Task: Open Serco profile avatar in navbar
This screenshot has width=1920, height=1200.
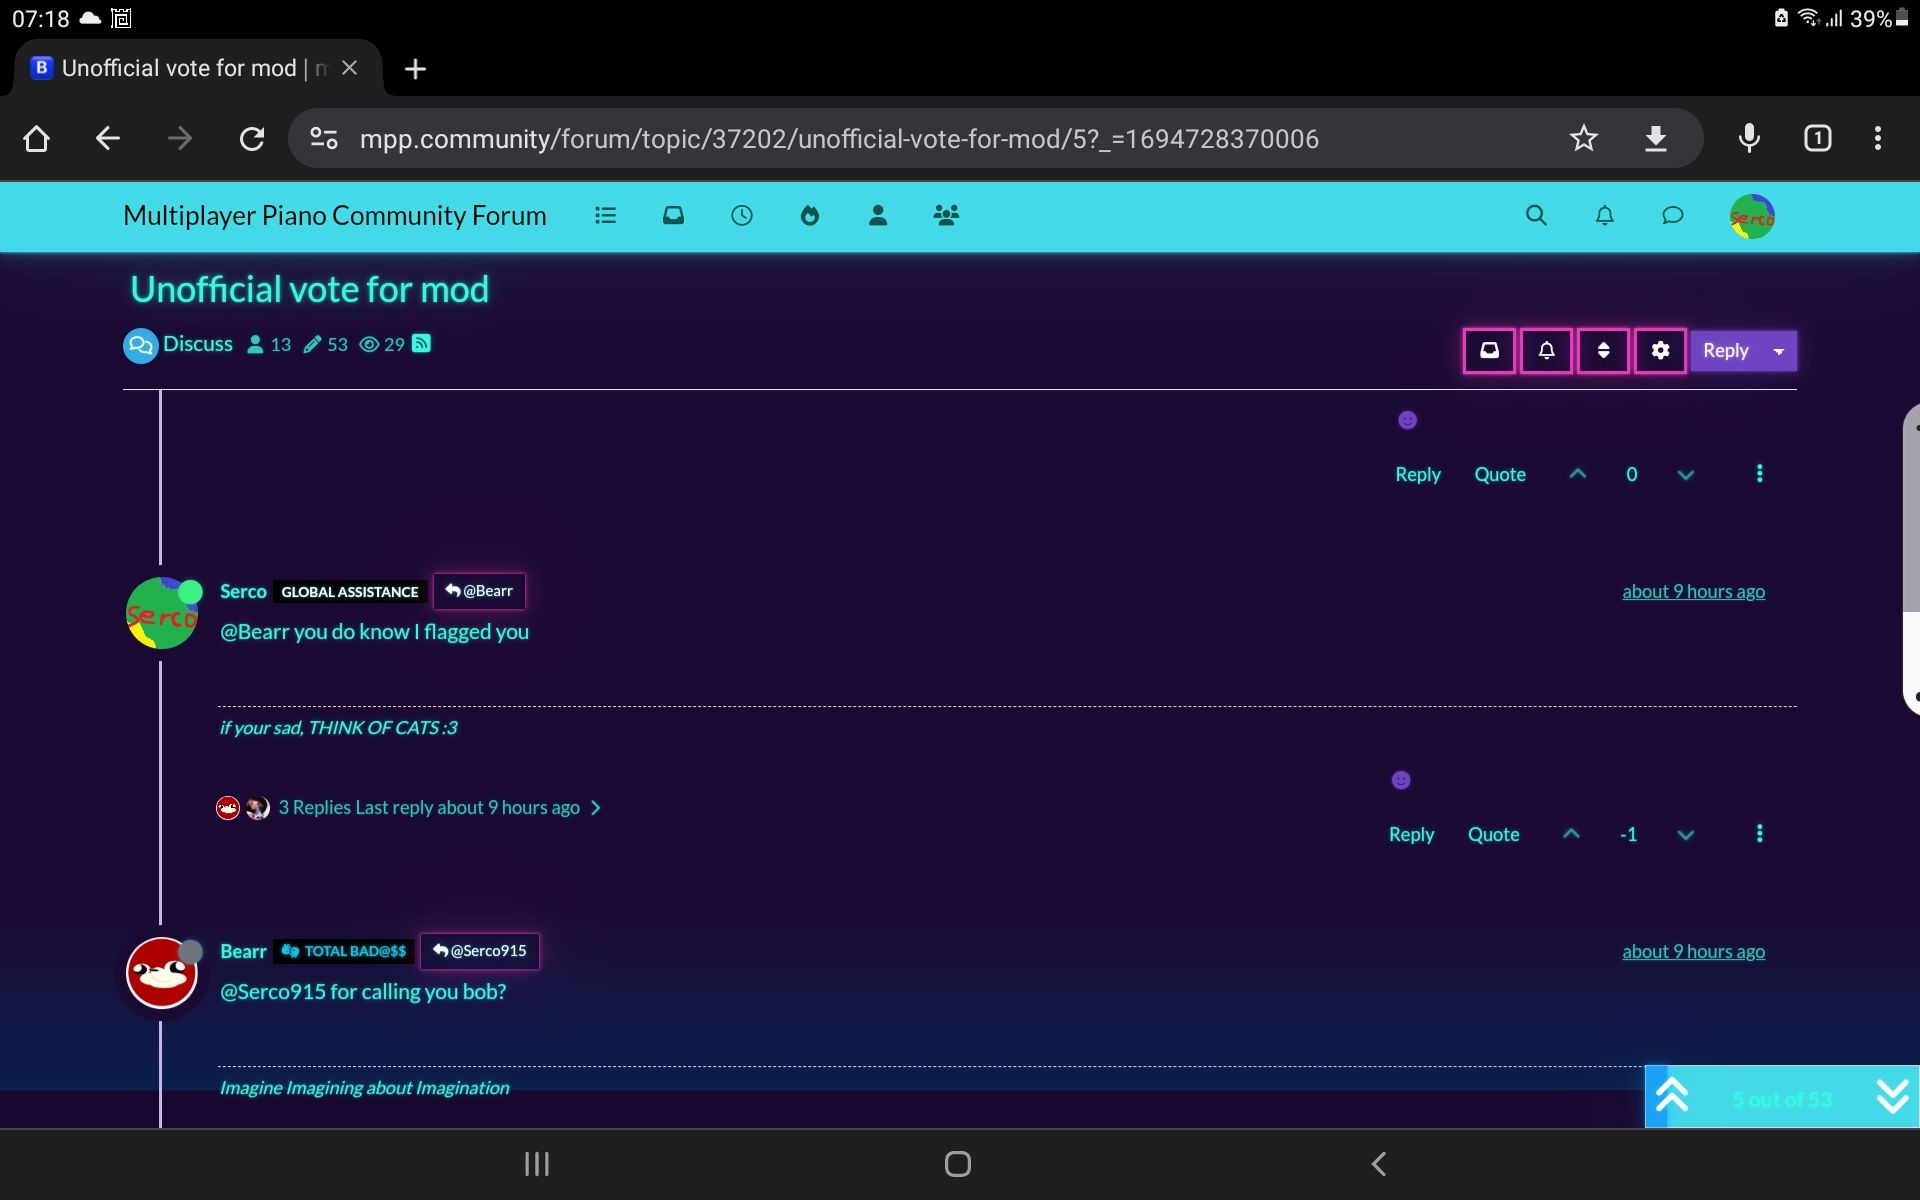Action: [x=1752, y=217]
